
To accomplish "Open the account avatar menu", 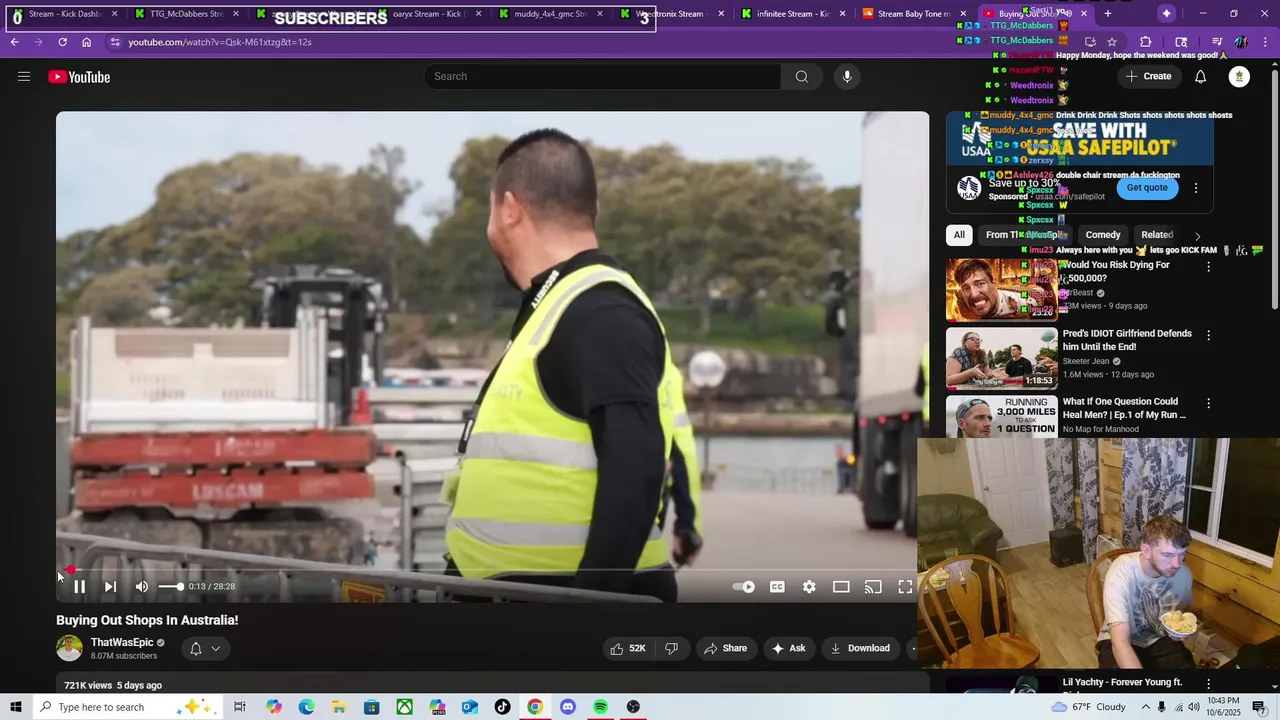I will [1239, 77].
